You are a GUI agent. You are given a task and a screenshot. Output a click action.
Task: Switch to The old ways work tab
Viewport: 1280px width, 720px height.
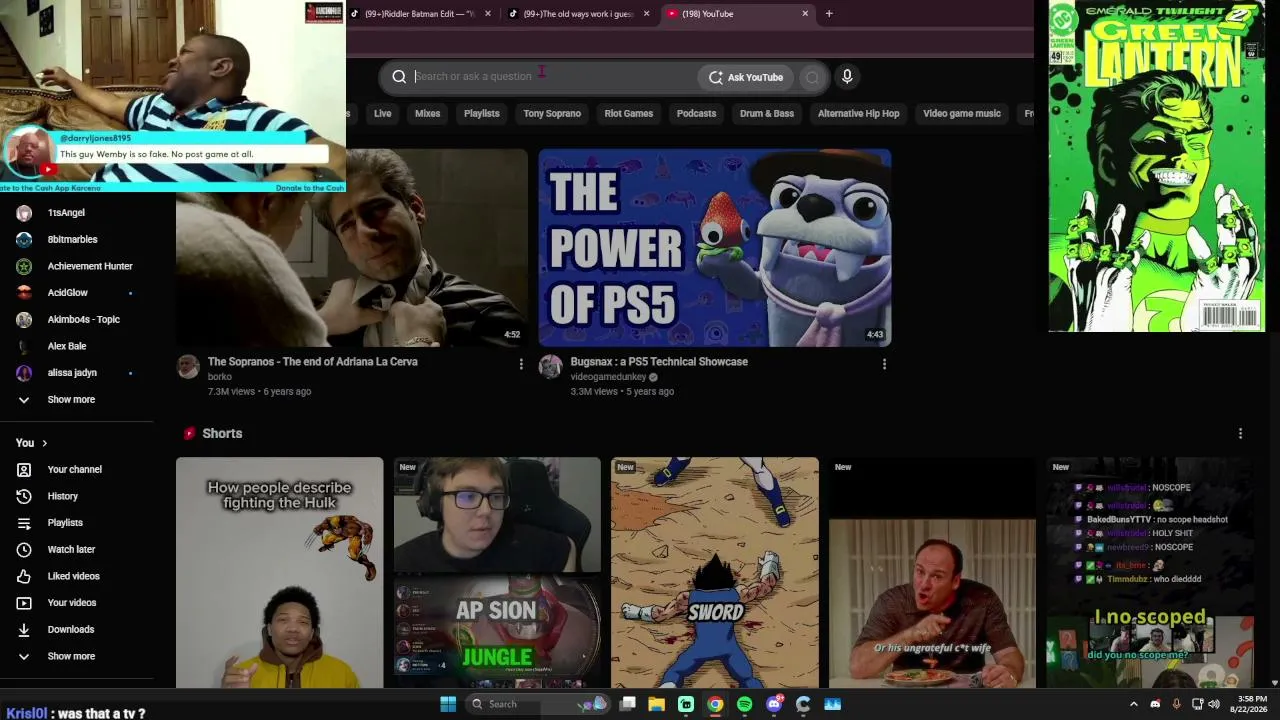click(581, 14)
